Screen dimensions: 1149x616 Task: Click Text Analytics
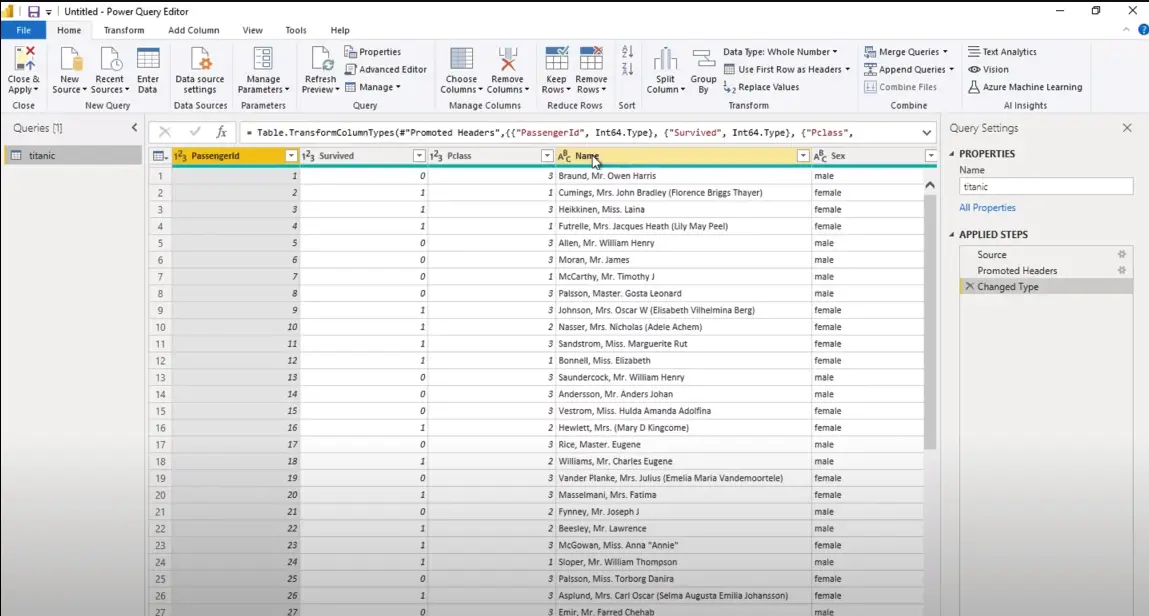click(x=1002, y=52)
